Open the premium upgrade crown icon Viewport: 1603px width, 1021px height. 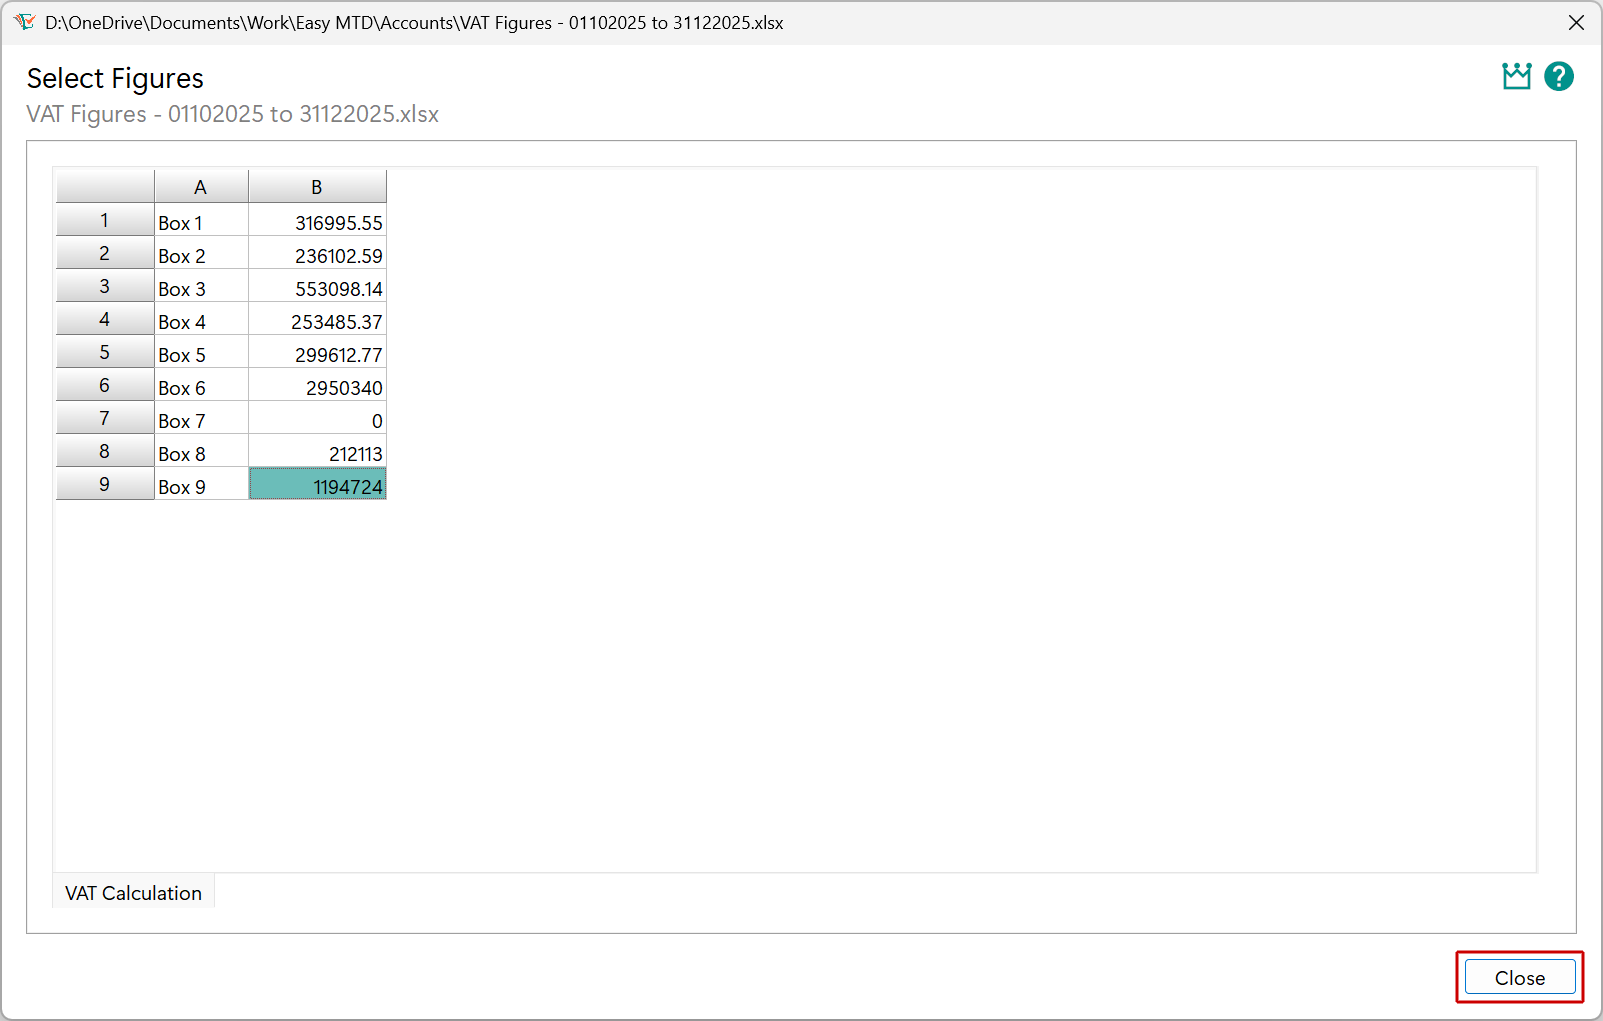click(1516, 75)
